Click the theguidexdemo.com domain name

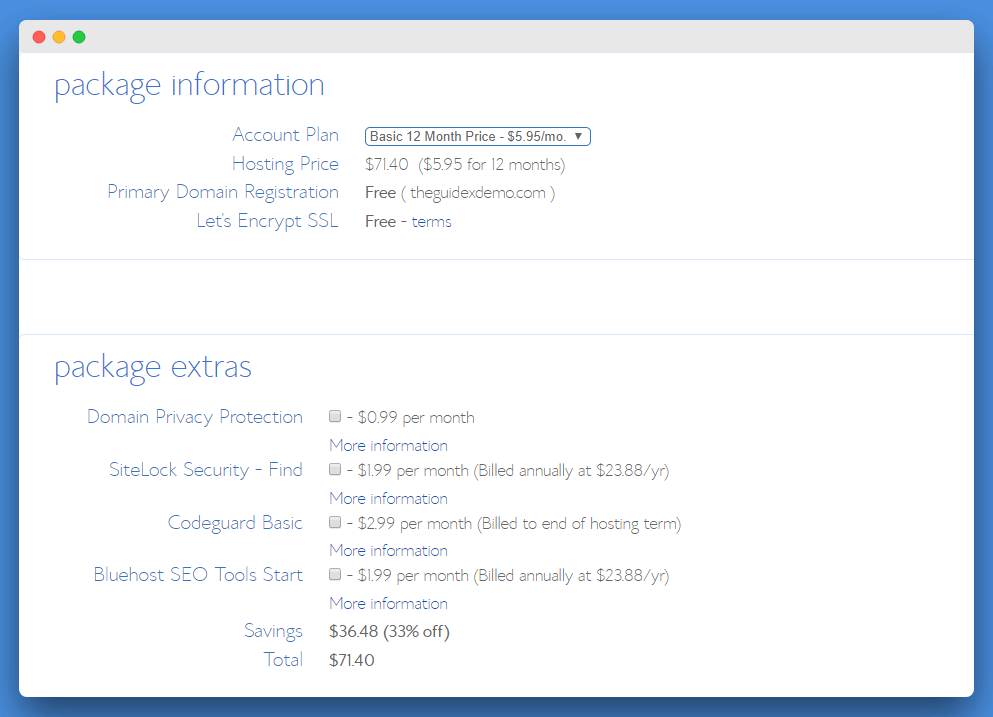click(478, 193)
